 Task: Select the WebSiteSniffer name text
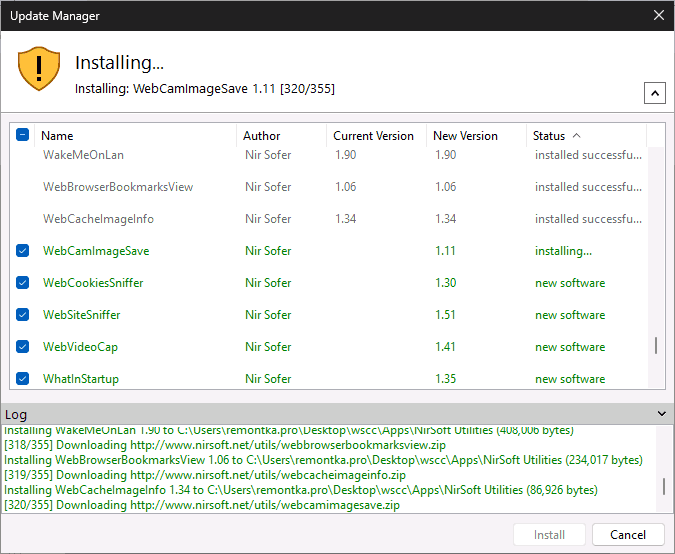click(81, 315)
